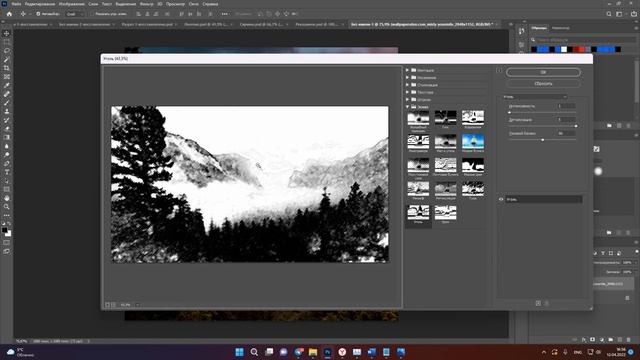Open Word from the taskbar
This screenshot has height=360, width=640.
(x=371, y=352)
